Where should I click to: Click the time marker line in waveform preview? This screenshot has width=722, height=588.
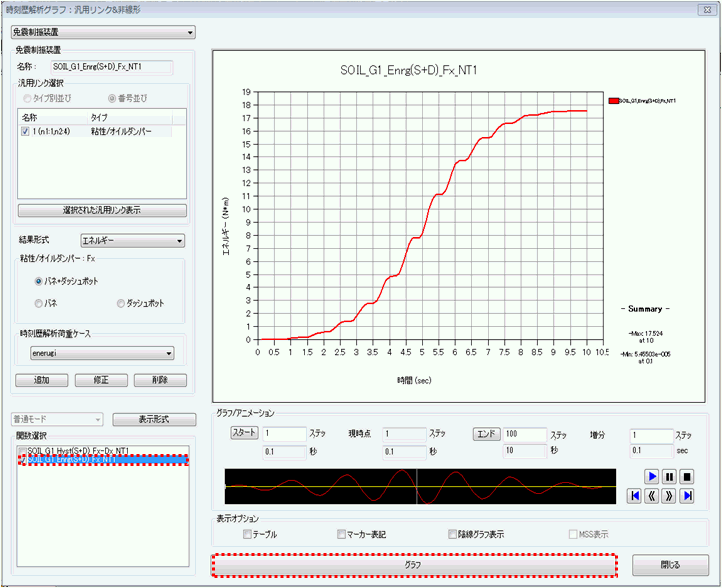(x=417, y=487)
